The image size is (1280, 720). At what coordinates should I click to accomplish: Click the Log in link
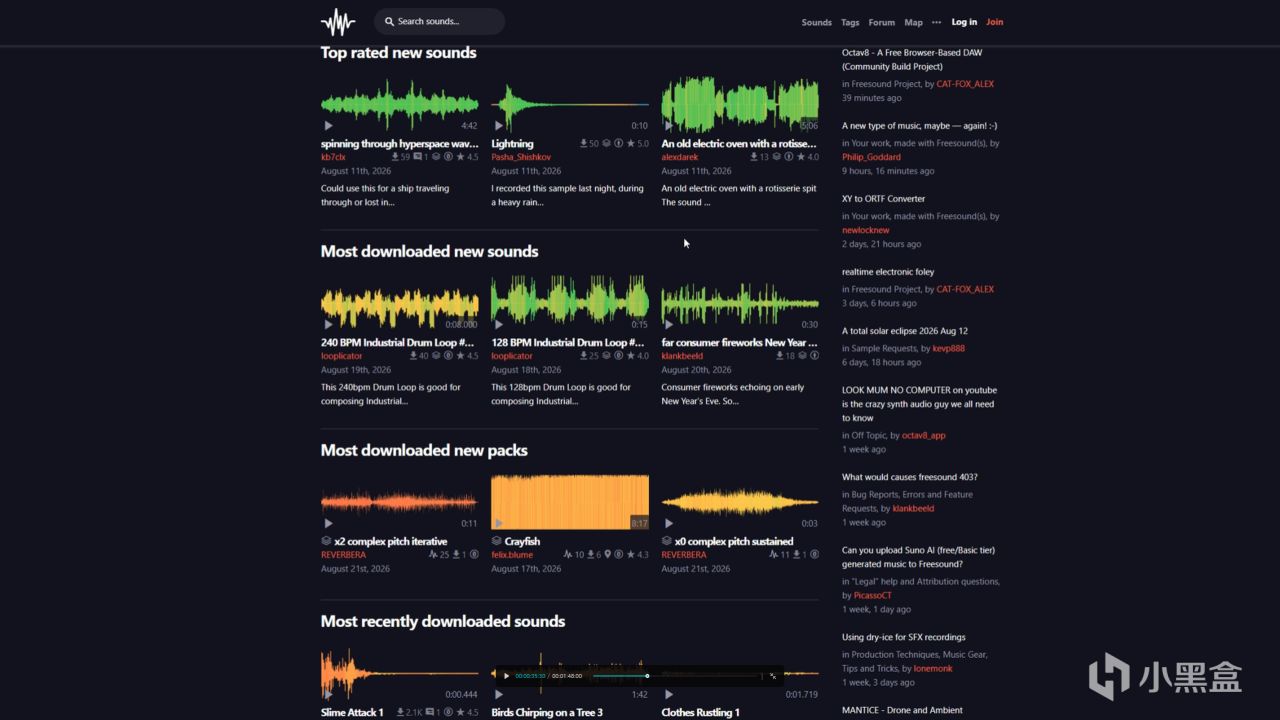coord(964,22)
